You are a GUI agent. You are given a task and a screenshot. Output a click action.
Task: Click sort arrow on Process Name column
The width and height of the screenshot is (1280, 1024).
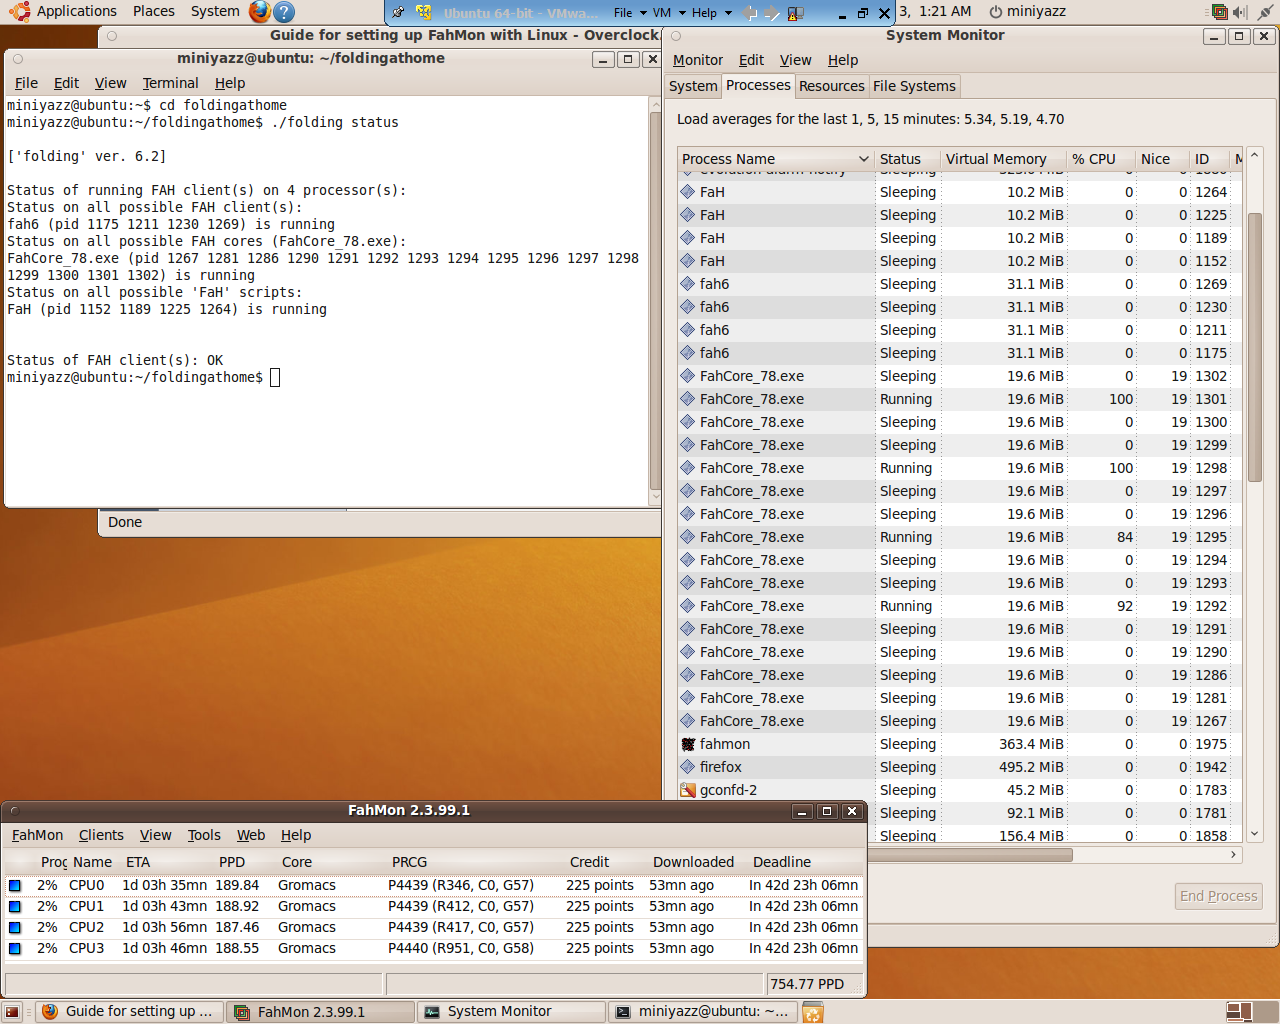(x=864, y=159)
